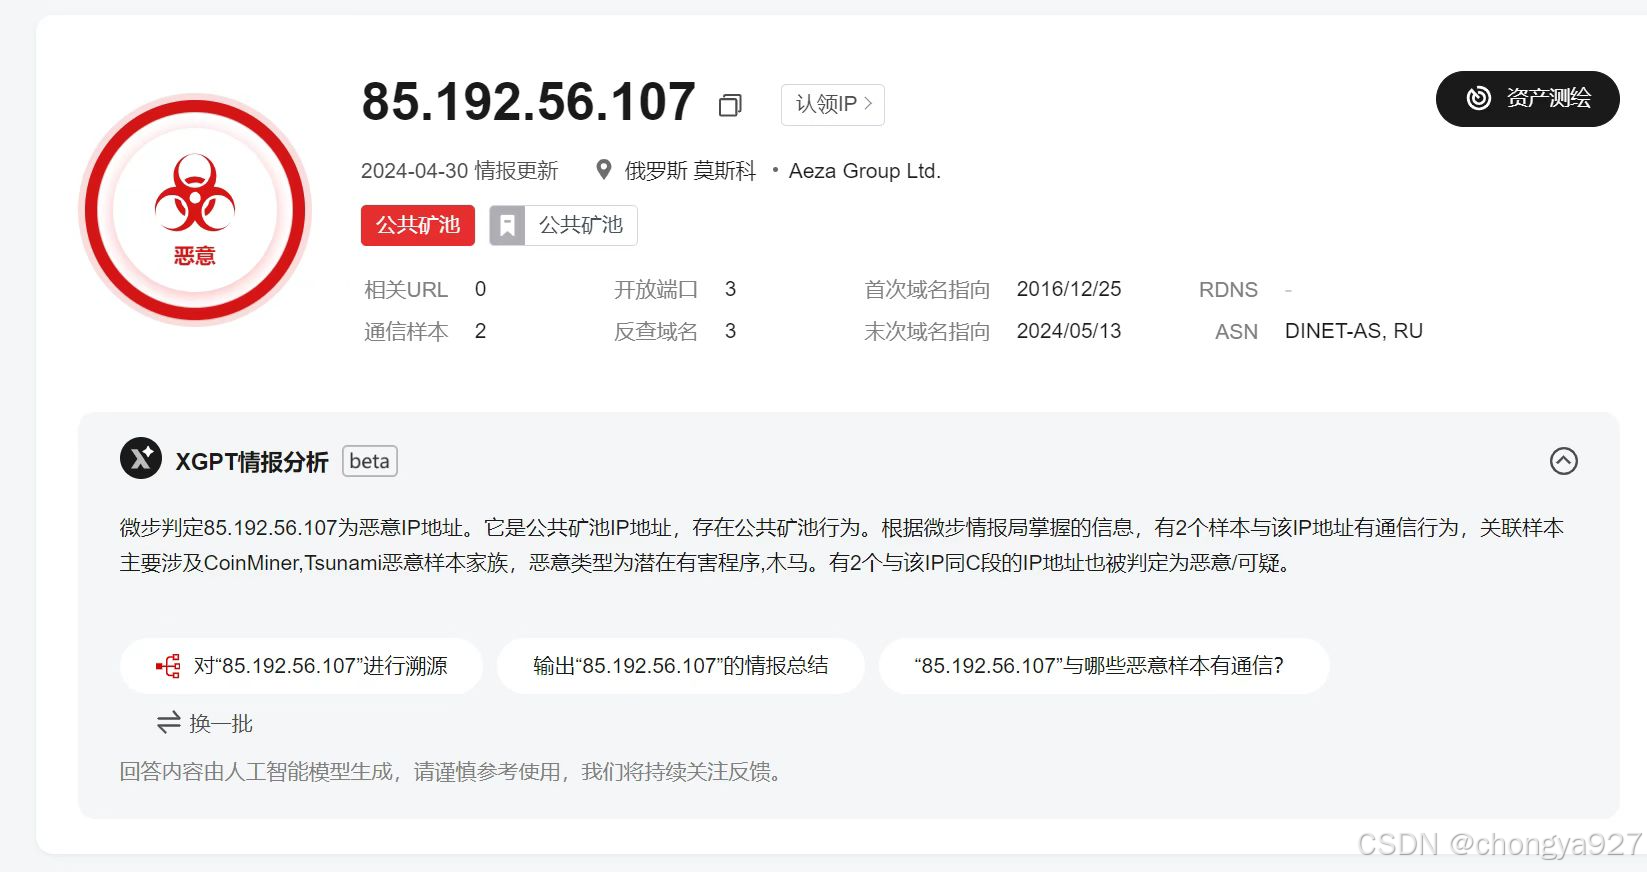Click the beta label
Viewport: 1647px width, 872px height.
[x=370, y=461]
